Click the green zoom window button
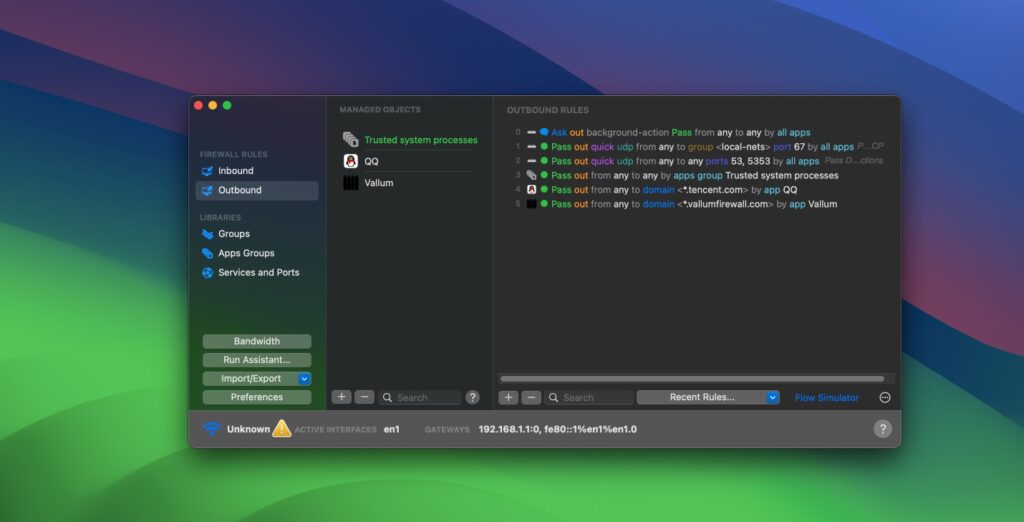Image resolution: width=1024 pixels, height=522 pixels. pyautogui.click(x=227, y=105)
